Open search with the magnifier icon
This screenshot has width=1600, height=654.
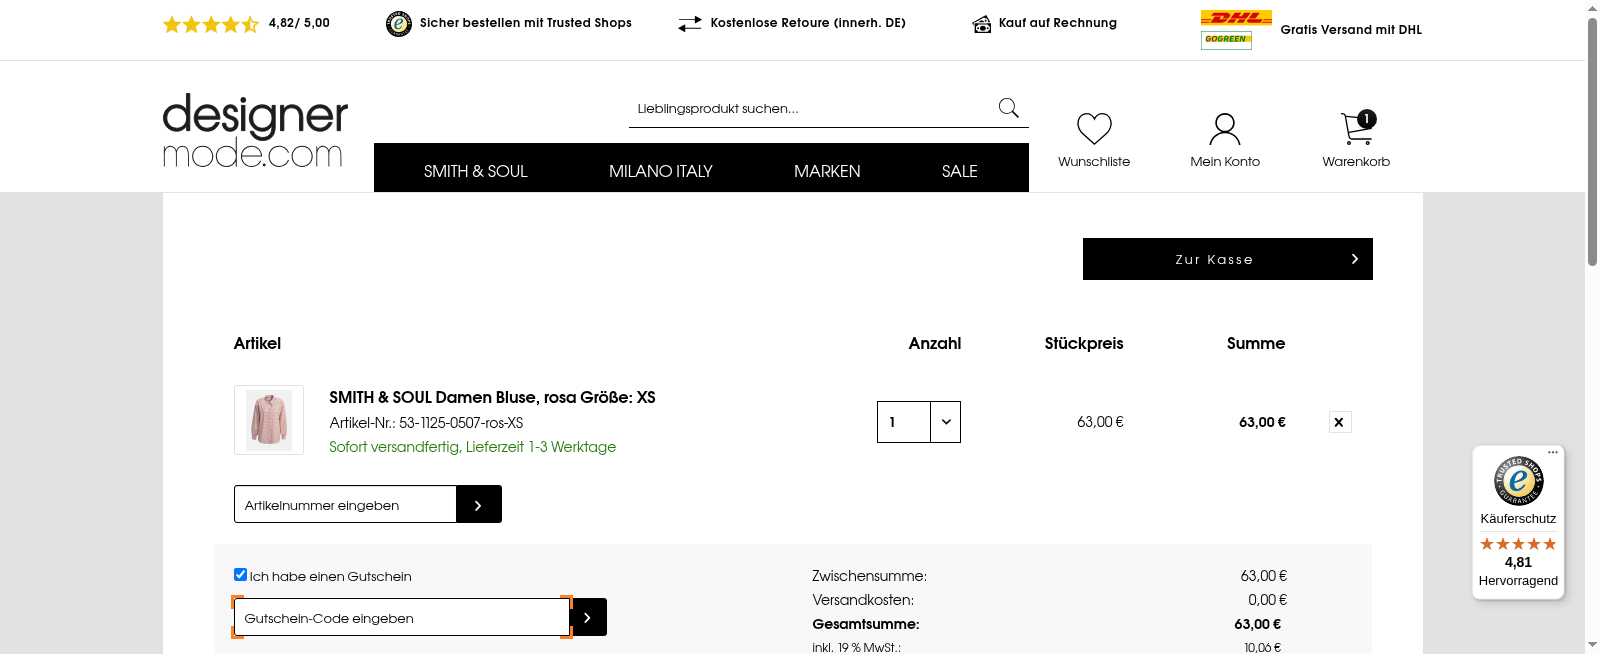1008,107
